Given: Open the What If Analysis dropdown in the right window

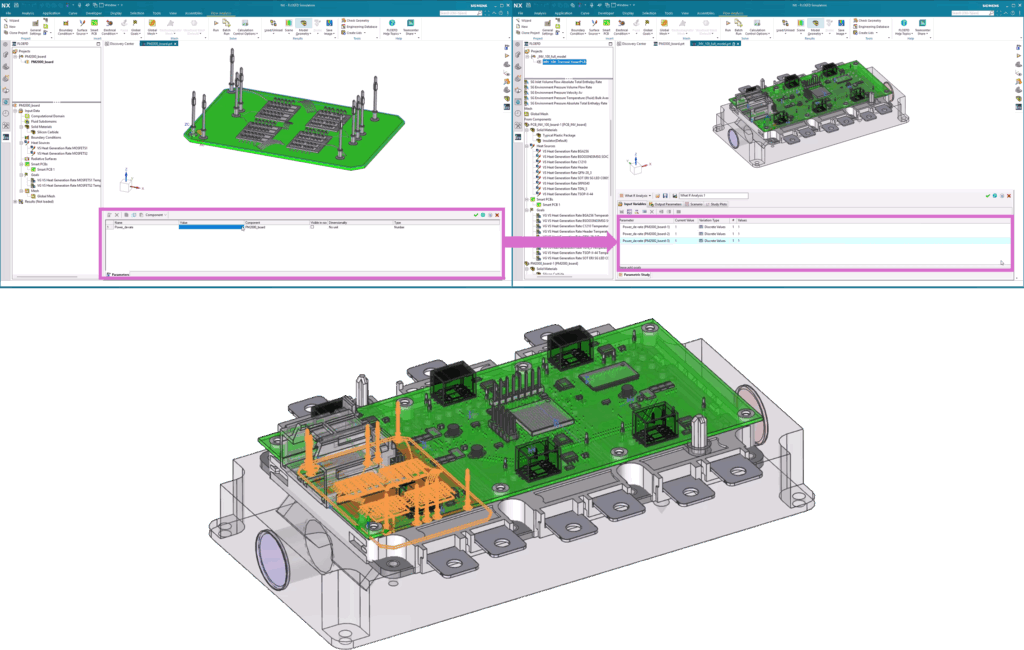Looking at the screenshot, I should click(x=635, y=196).
